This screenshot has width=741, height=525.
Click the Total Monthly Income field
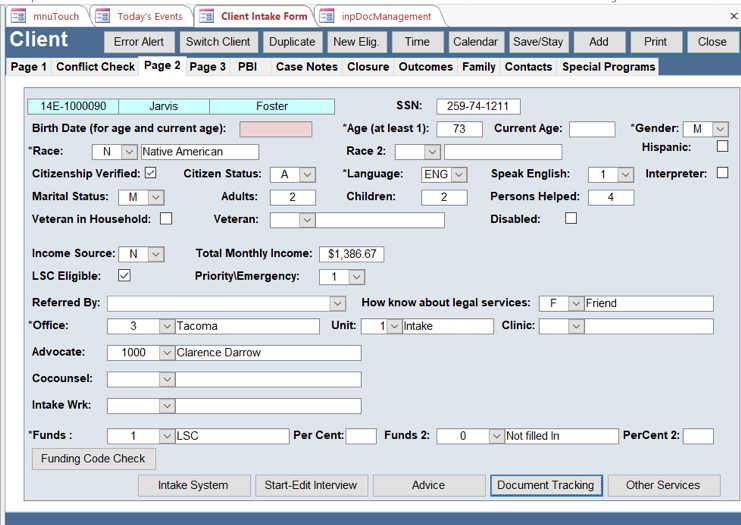coord(351,254)
